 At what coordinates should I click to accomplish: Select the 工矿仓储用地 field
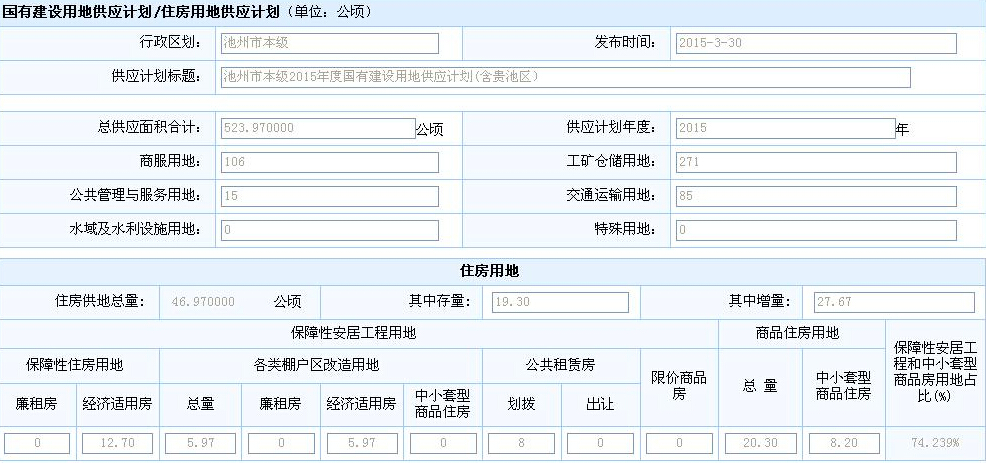coord(816,162)
